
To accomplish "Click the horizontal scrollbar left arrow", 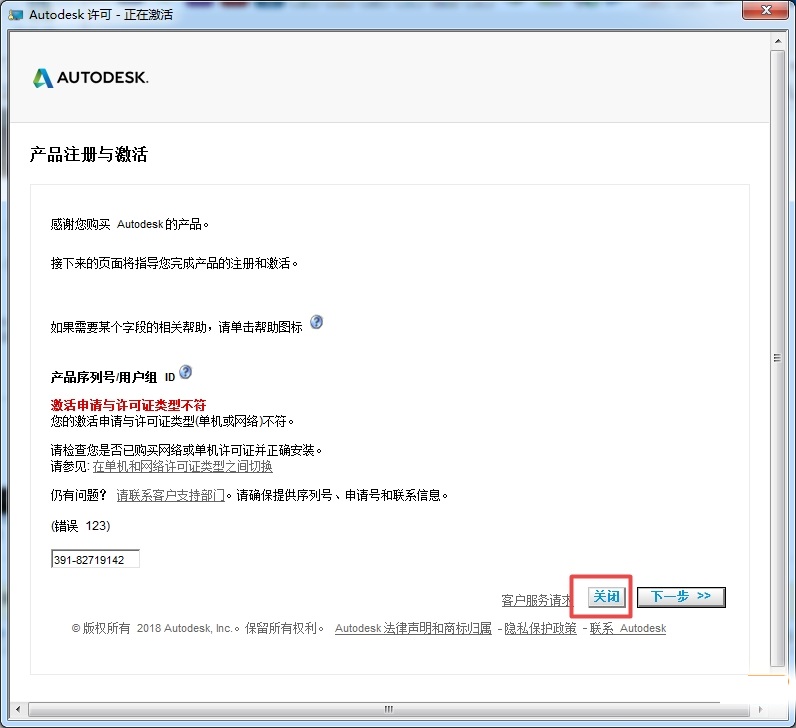I will (18, 709).
